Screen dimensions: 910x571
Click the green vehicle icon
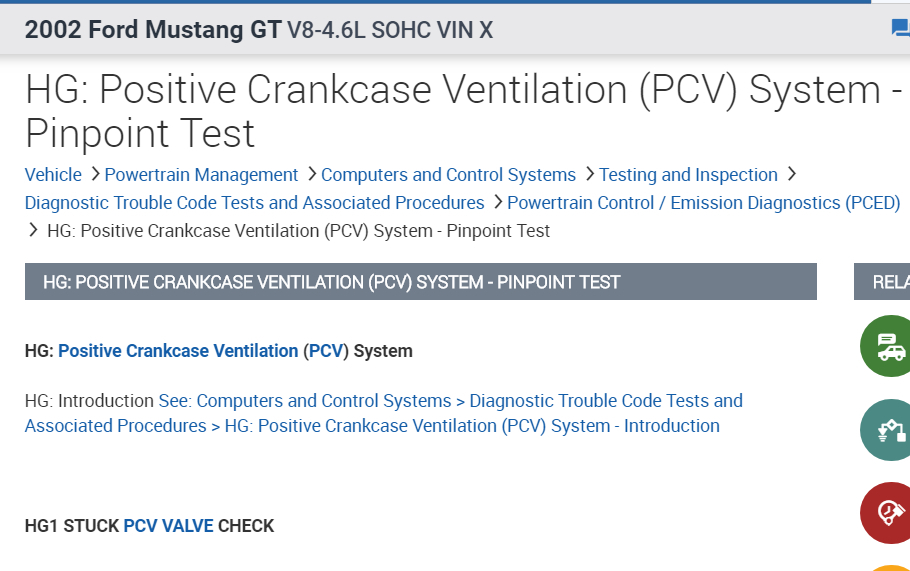click(888, 346)
